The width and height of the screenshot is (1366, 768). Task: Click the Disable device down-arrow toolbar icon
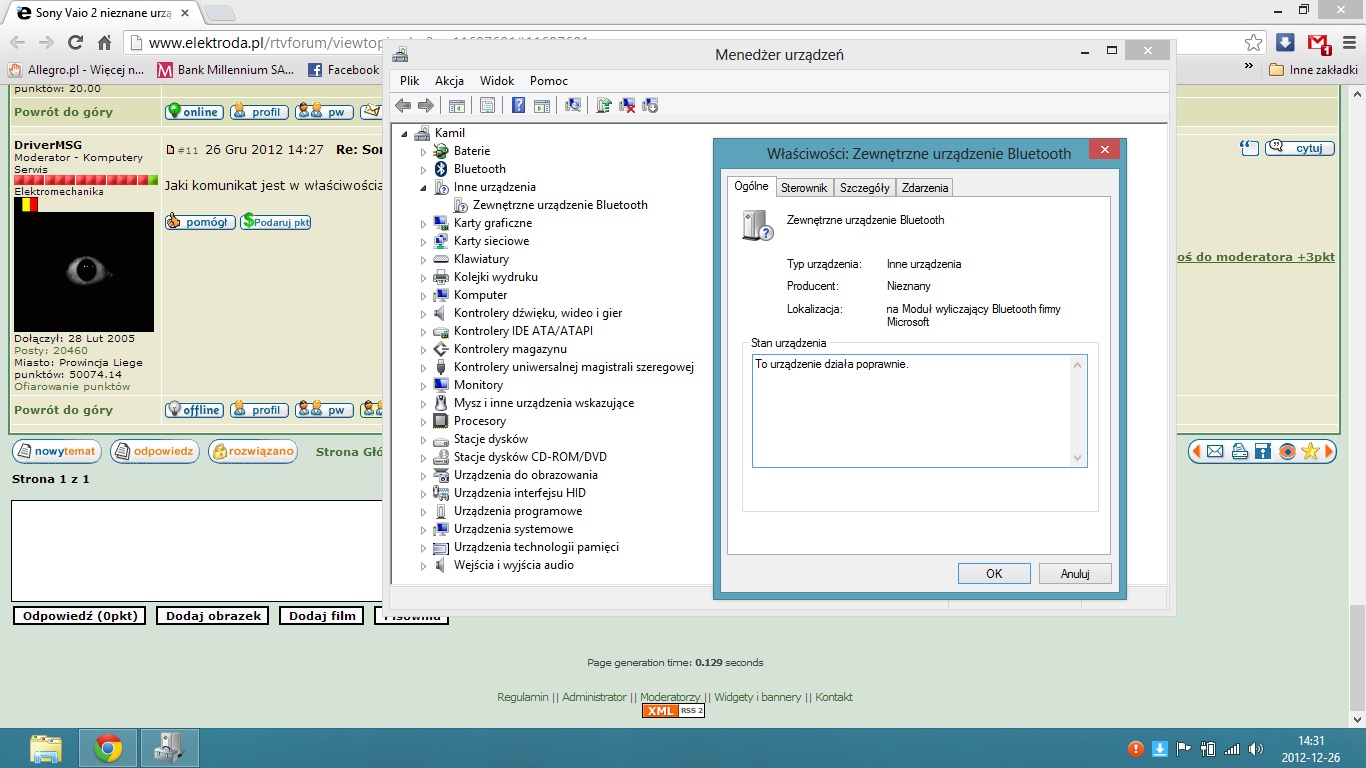[650, 105]
